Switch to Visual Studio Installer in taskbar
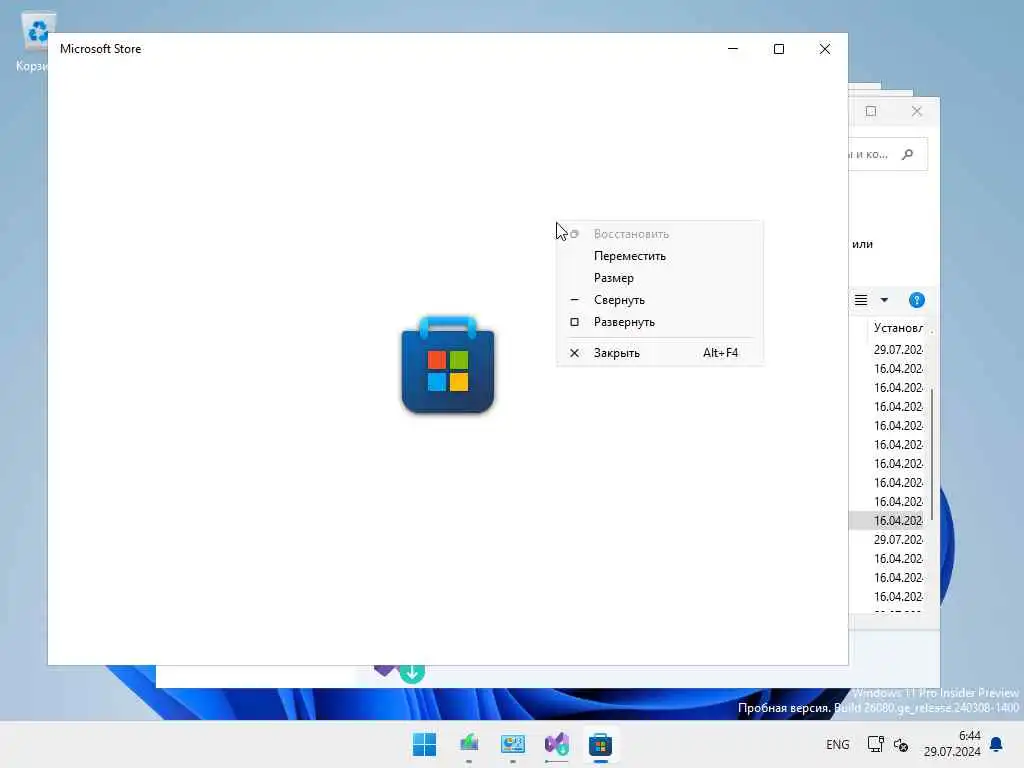This screenshot has height=768, width=1024. pyautogui.click(x=556, y=744)
